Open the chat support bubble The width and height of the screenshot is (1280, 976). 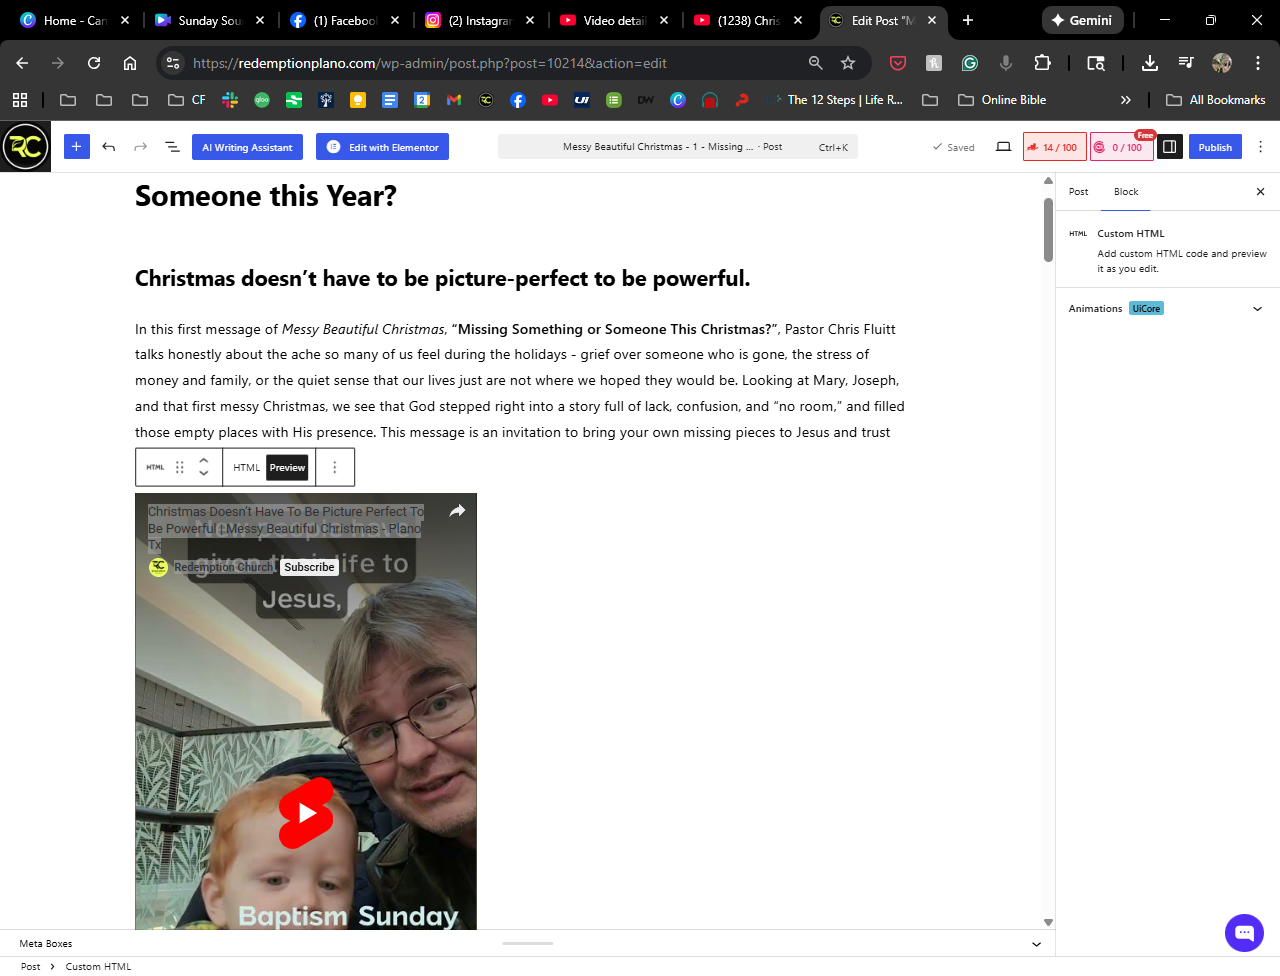coord(1244,933)
